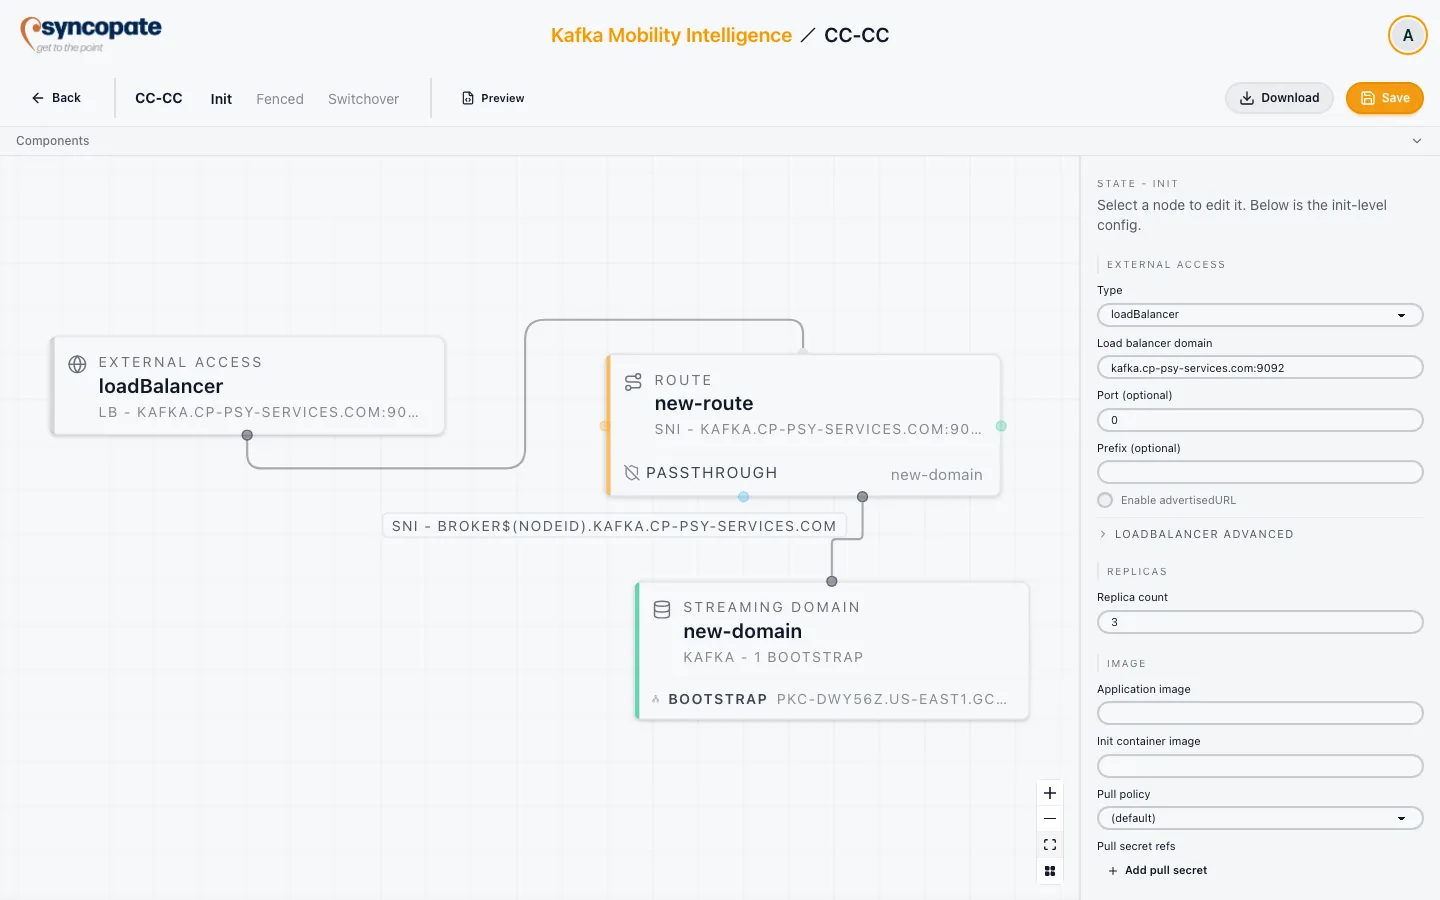Click the Prefix (optional) field

[x=1260, y=472]
